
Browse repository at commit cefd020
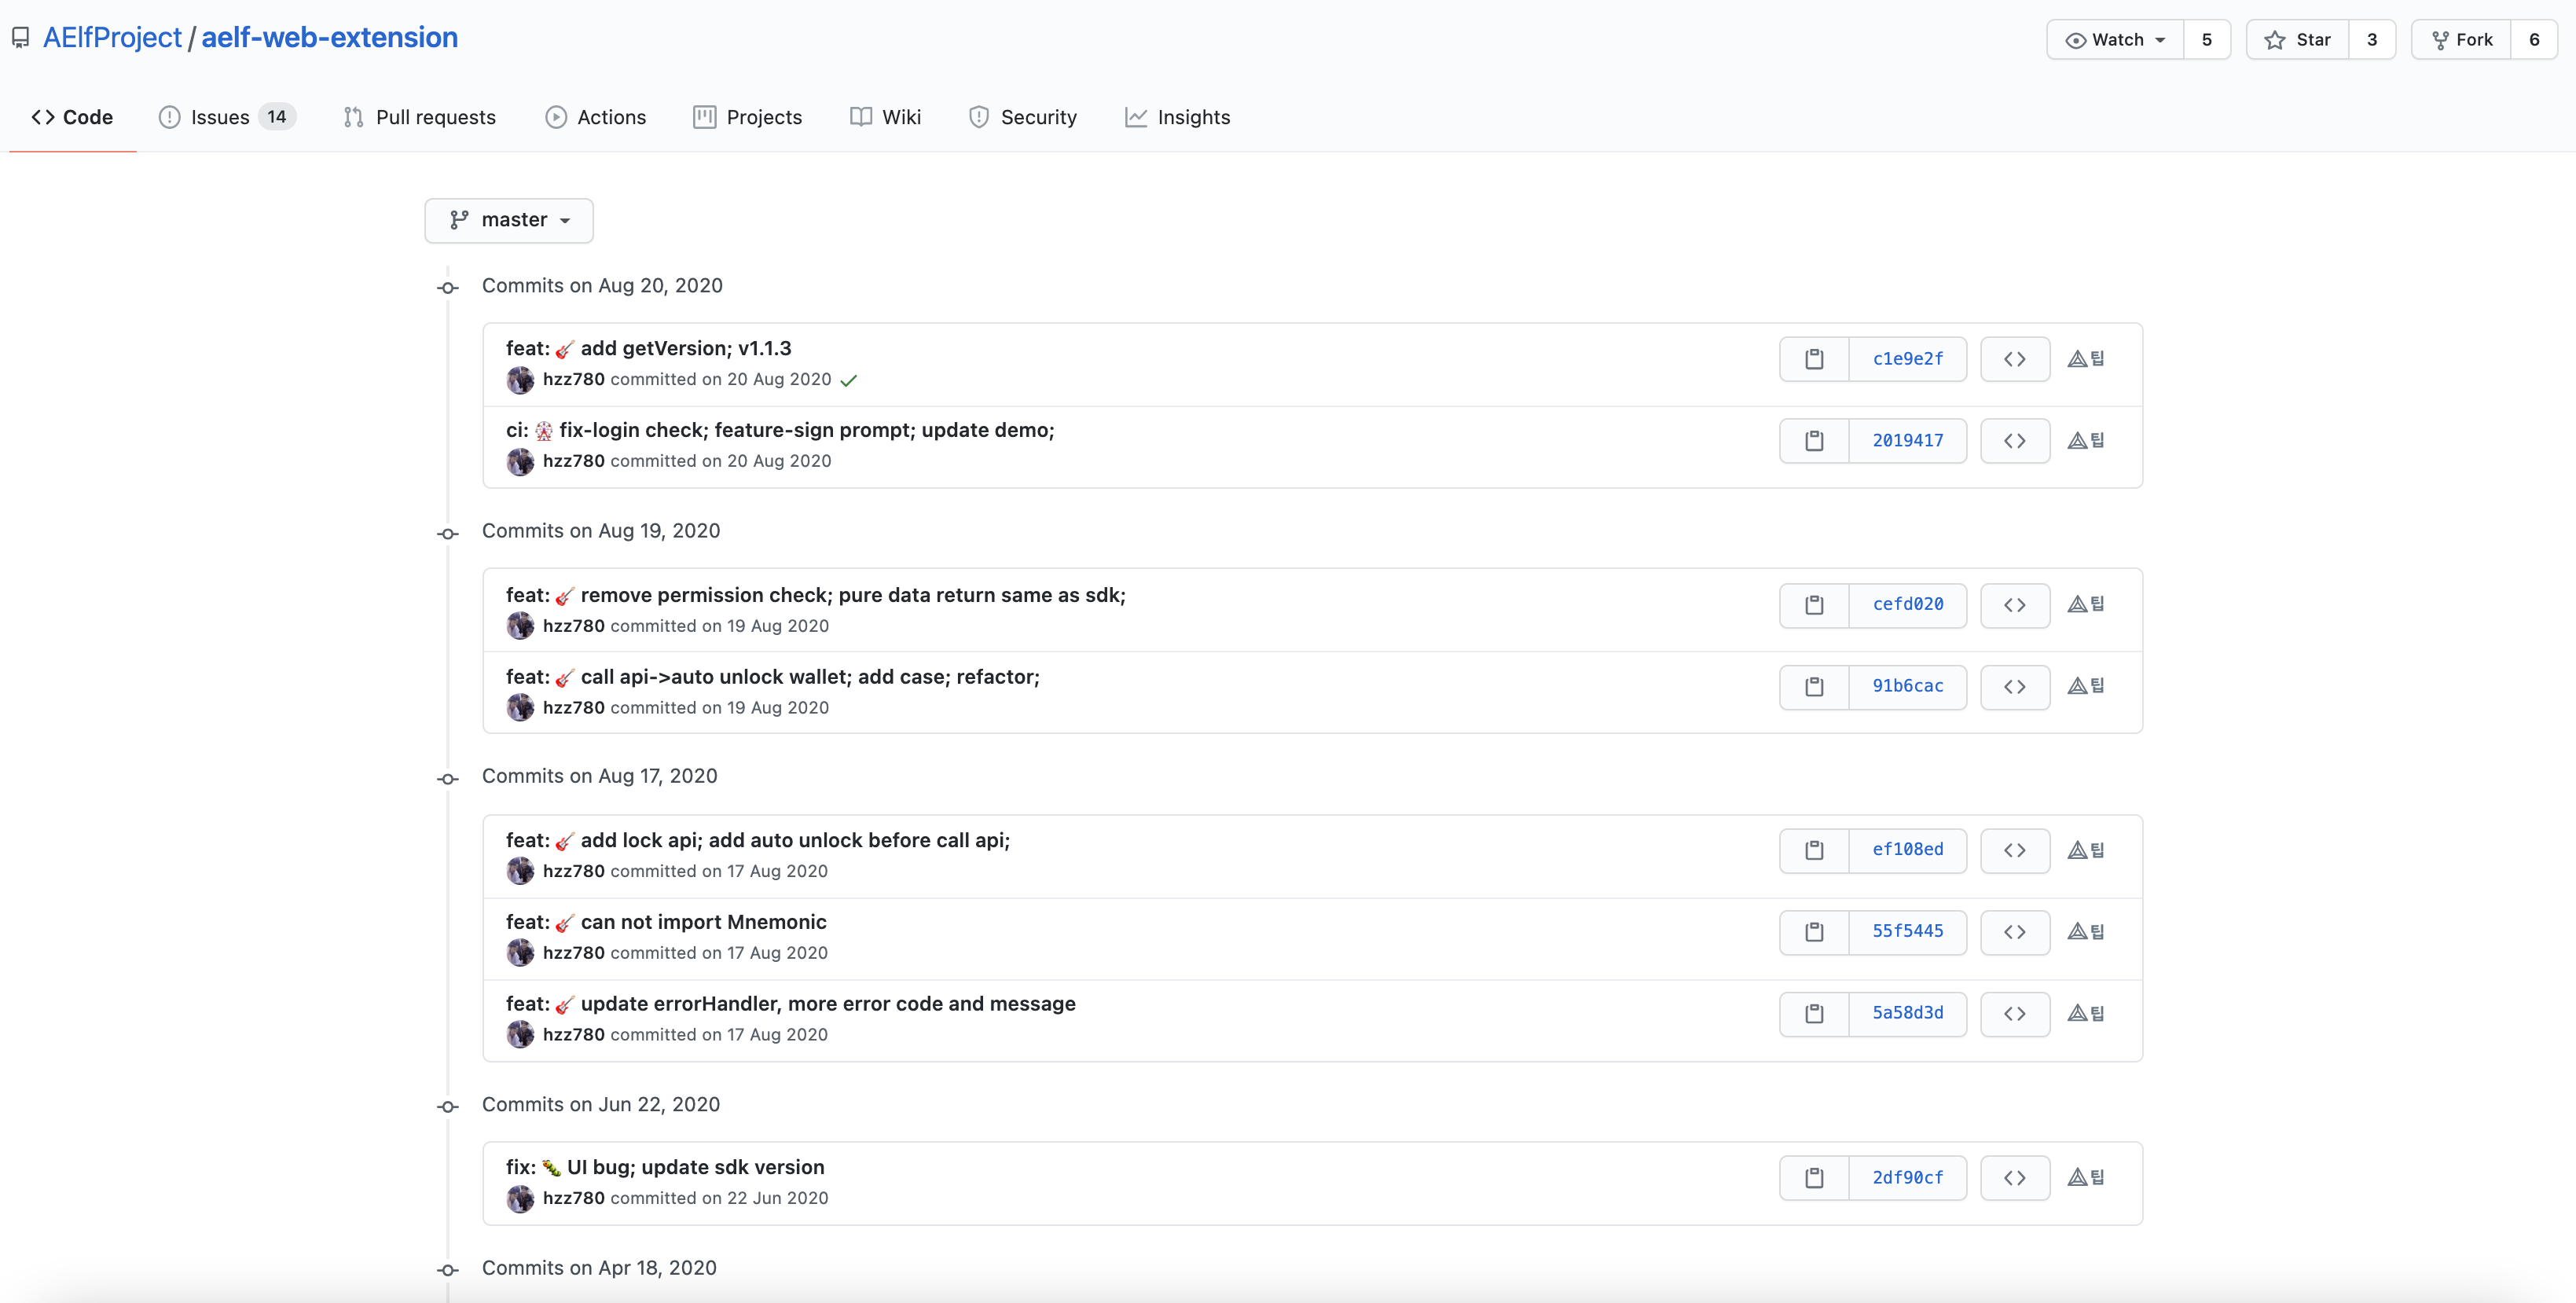pyautogui.click(x=2015, y=605)
